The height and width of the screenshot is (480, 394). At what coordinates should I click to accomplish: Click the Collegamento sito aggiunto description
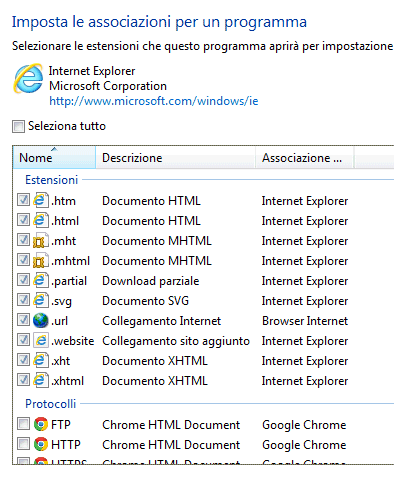tap(176, 341)
